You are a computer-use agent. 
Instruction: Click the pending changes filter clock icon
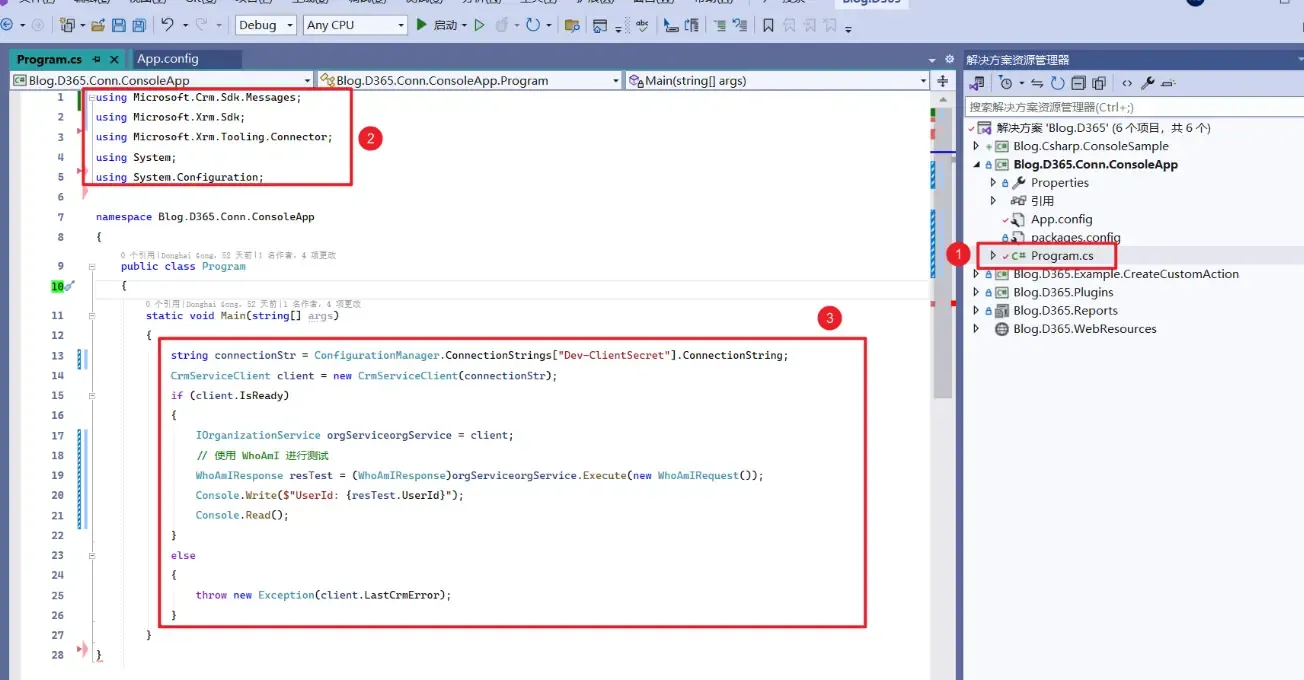pyautogui.click(x=1005, y=83)
